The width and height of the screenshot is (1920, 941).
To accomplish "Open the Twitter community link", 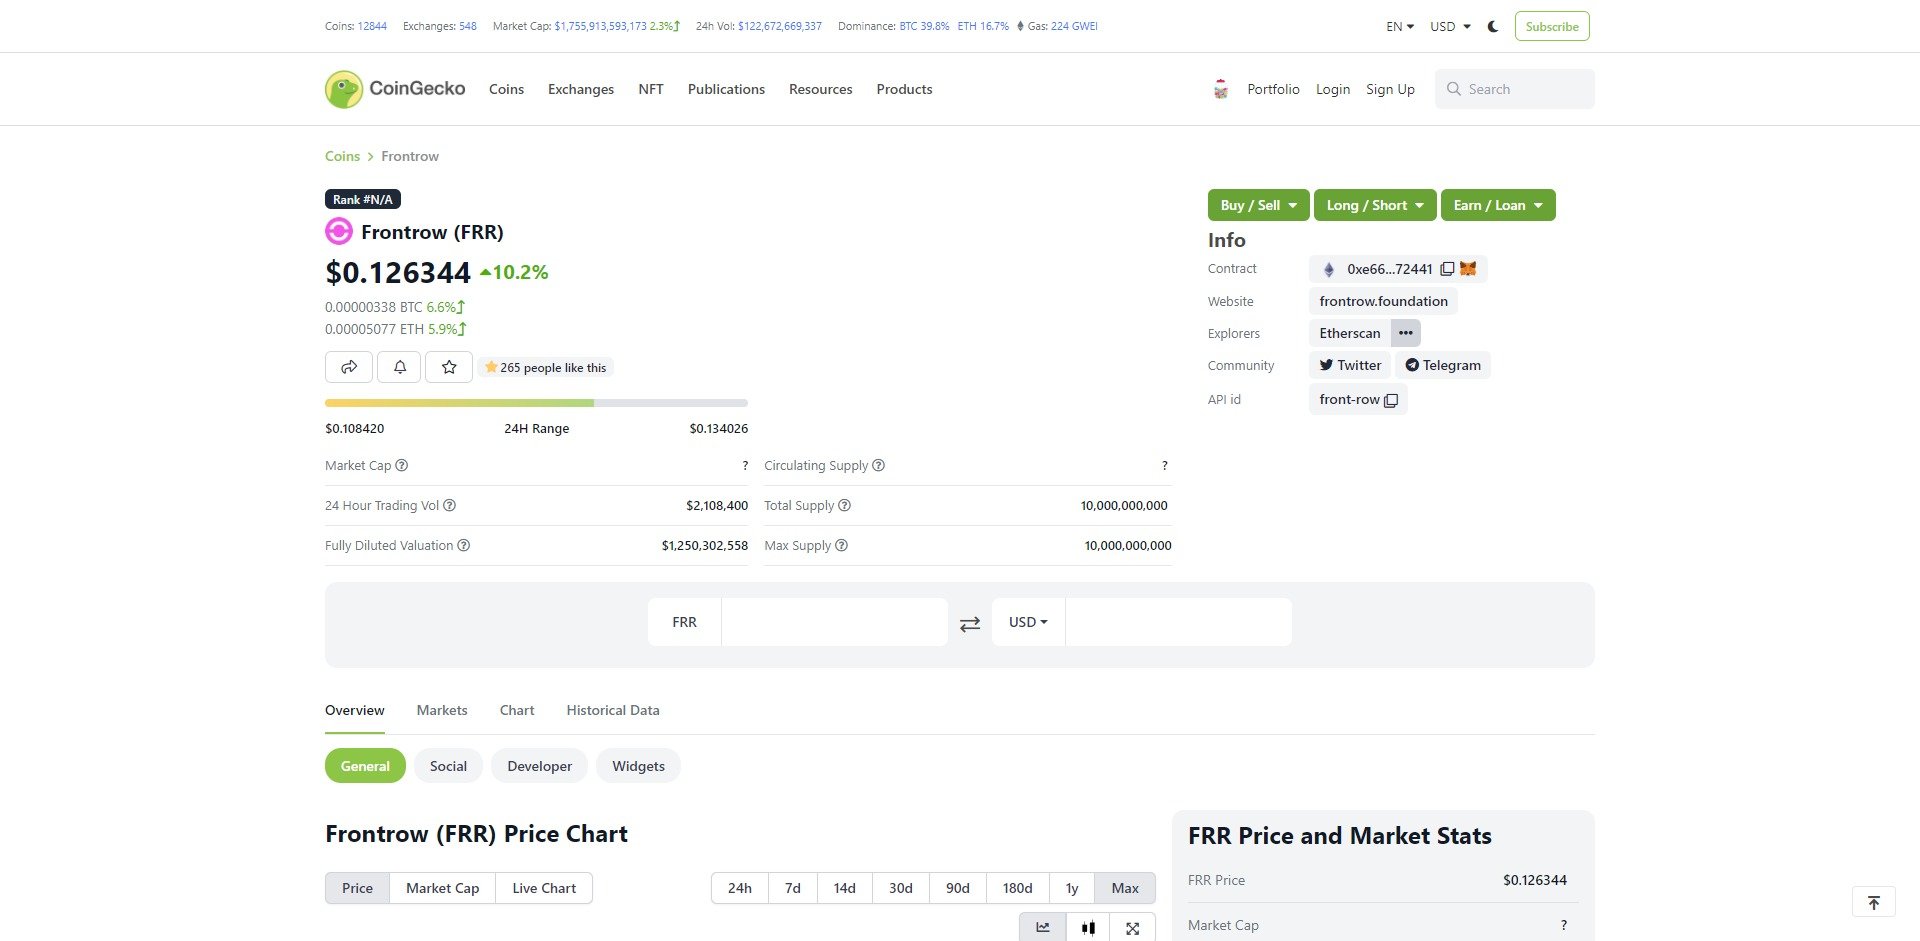I will click(x=1350, y=365).
